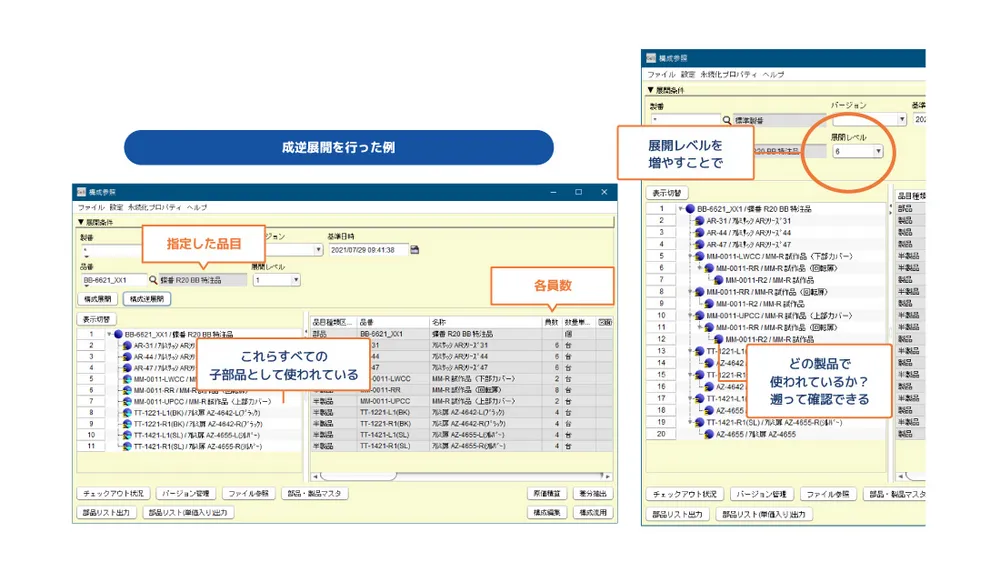Click the app icon in left window title bar
The image size is (1000, 572).
point(81,192)
